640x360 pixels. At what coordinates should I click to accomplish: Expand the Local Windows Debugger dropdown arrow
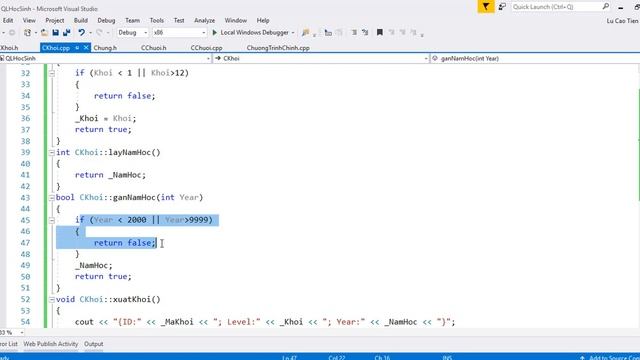click(x=293, y=33)
